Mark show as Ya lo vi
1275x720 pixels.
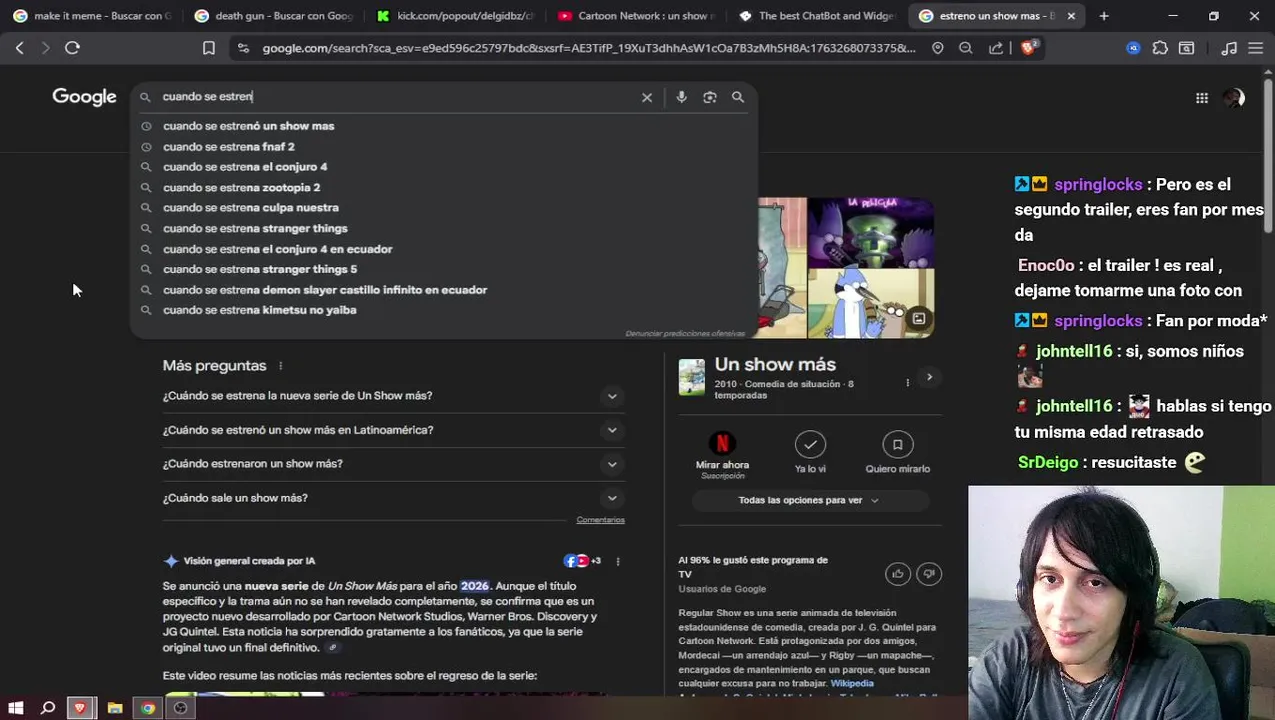coord(810,444)
